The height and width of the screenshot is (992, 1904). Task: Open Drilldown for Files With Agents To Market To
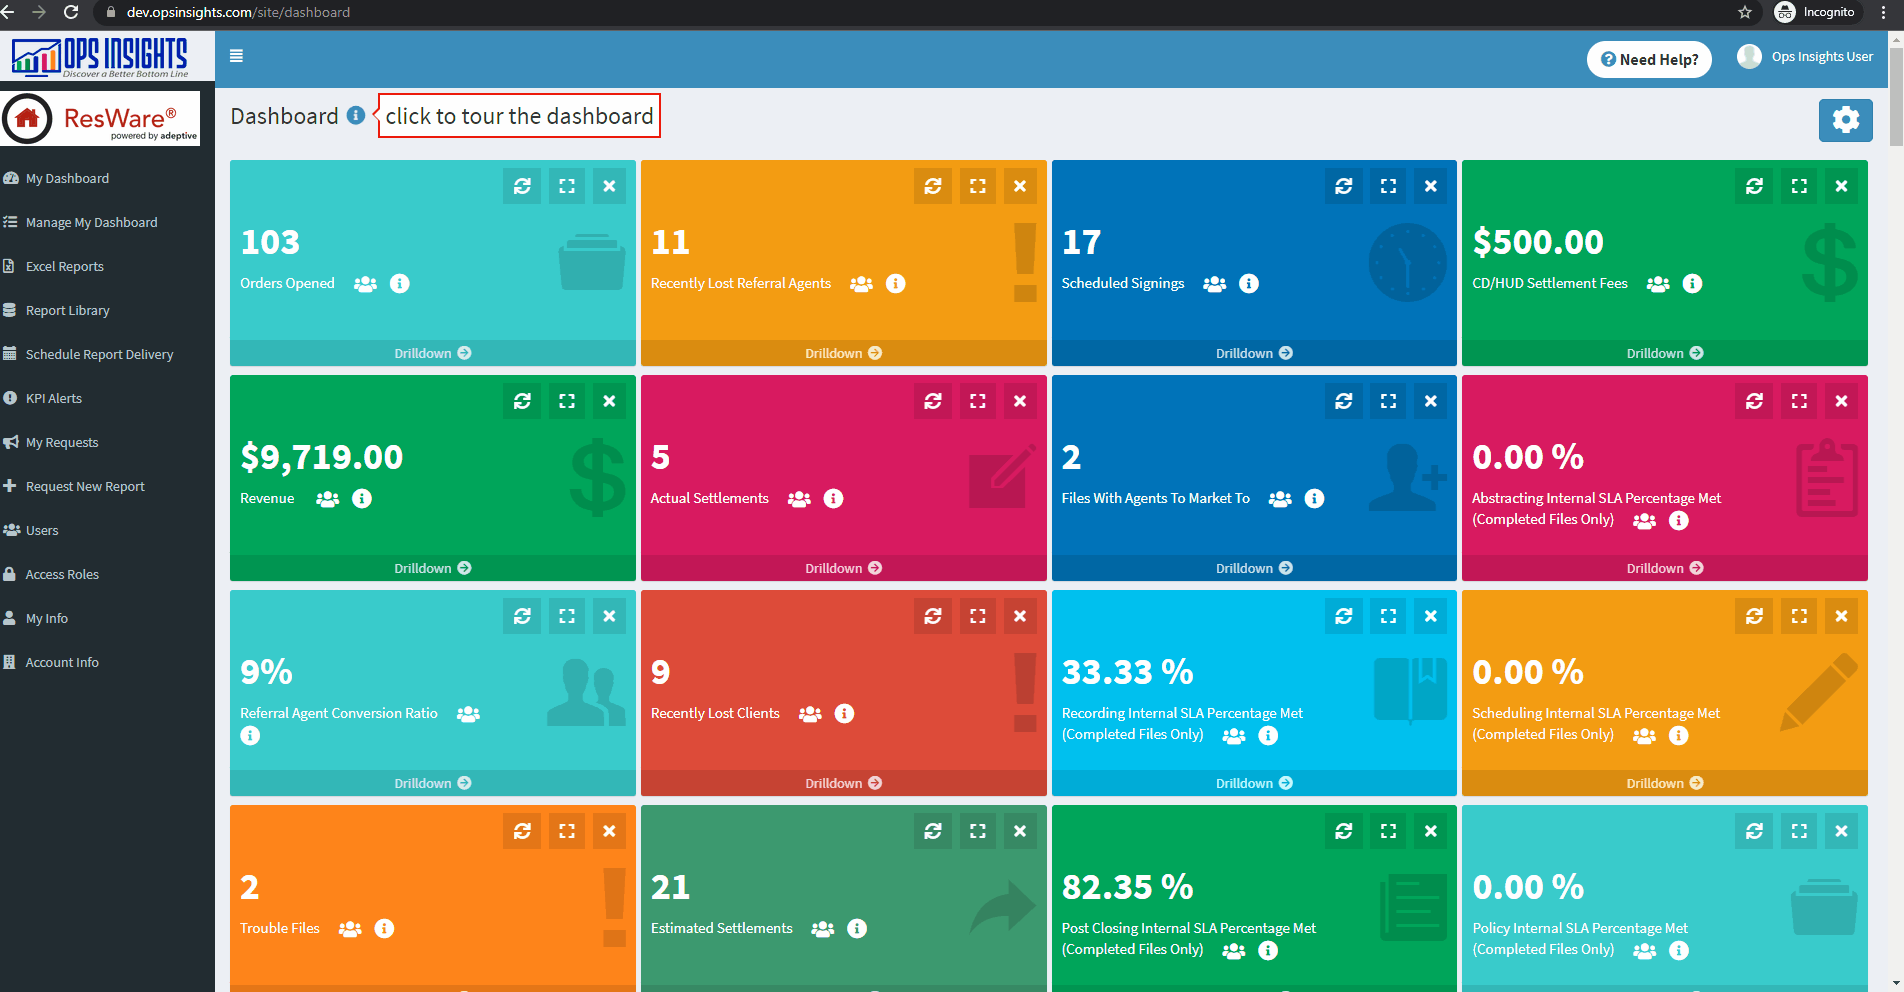click(1253, 568)
